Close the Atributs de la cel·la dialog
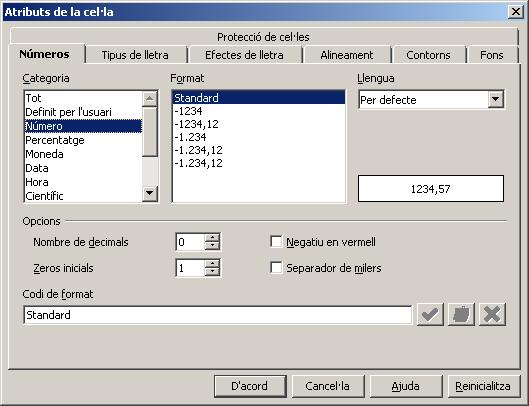Viewport: 529px width, 406px height. coord(516,12)
